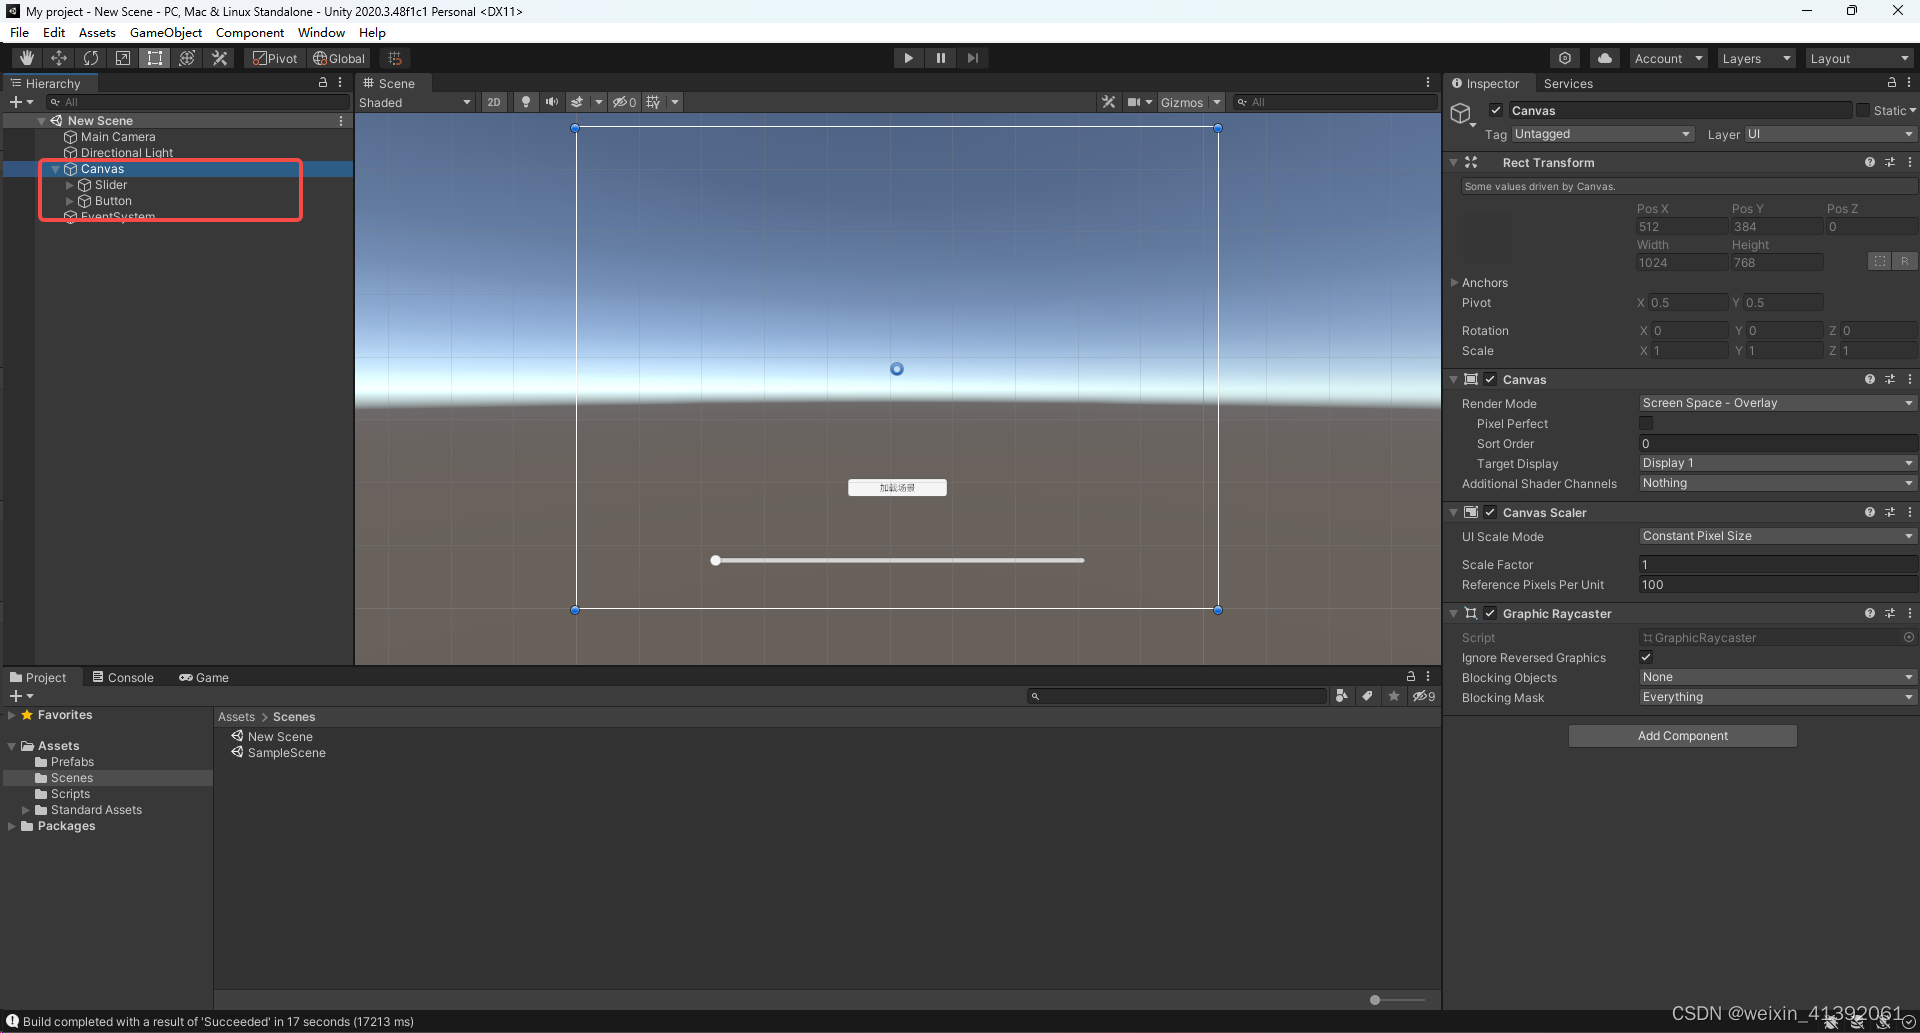Viewport: 1920px width, 1033px height.
Task: Click the Add Component button
Action: (x=1682, y=735)
